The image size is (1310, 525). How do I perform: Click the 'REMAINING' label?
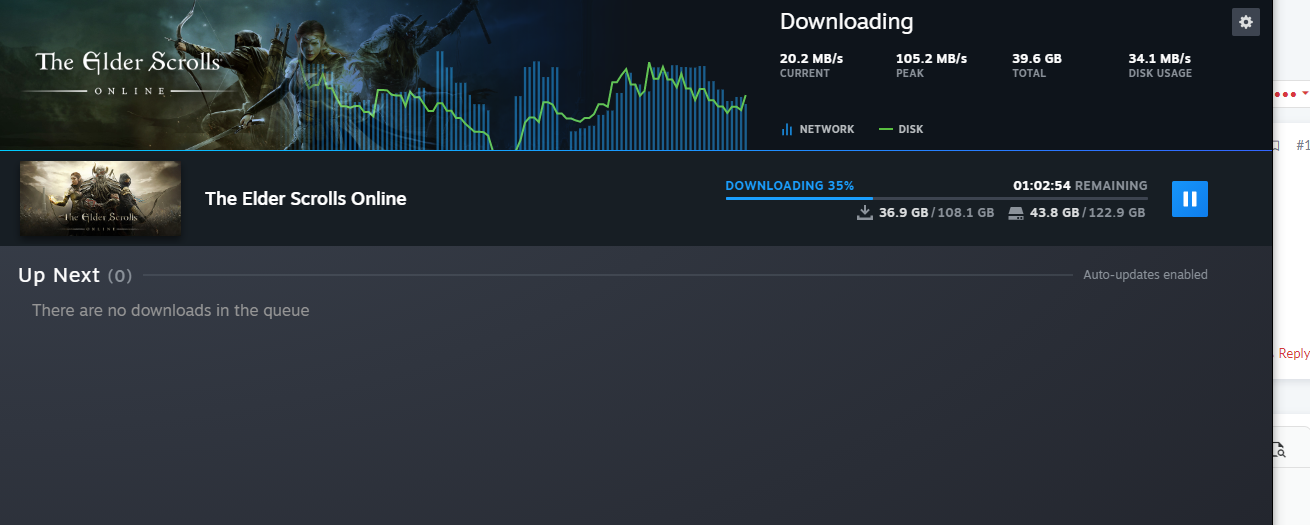[x=1111, y=186]
